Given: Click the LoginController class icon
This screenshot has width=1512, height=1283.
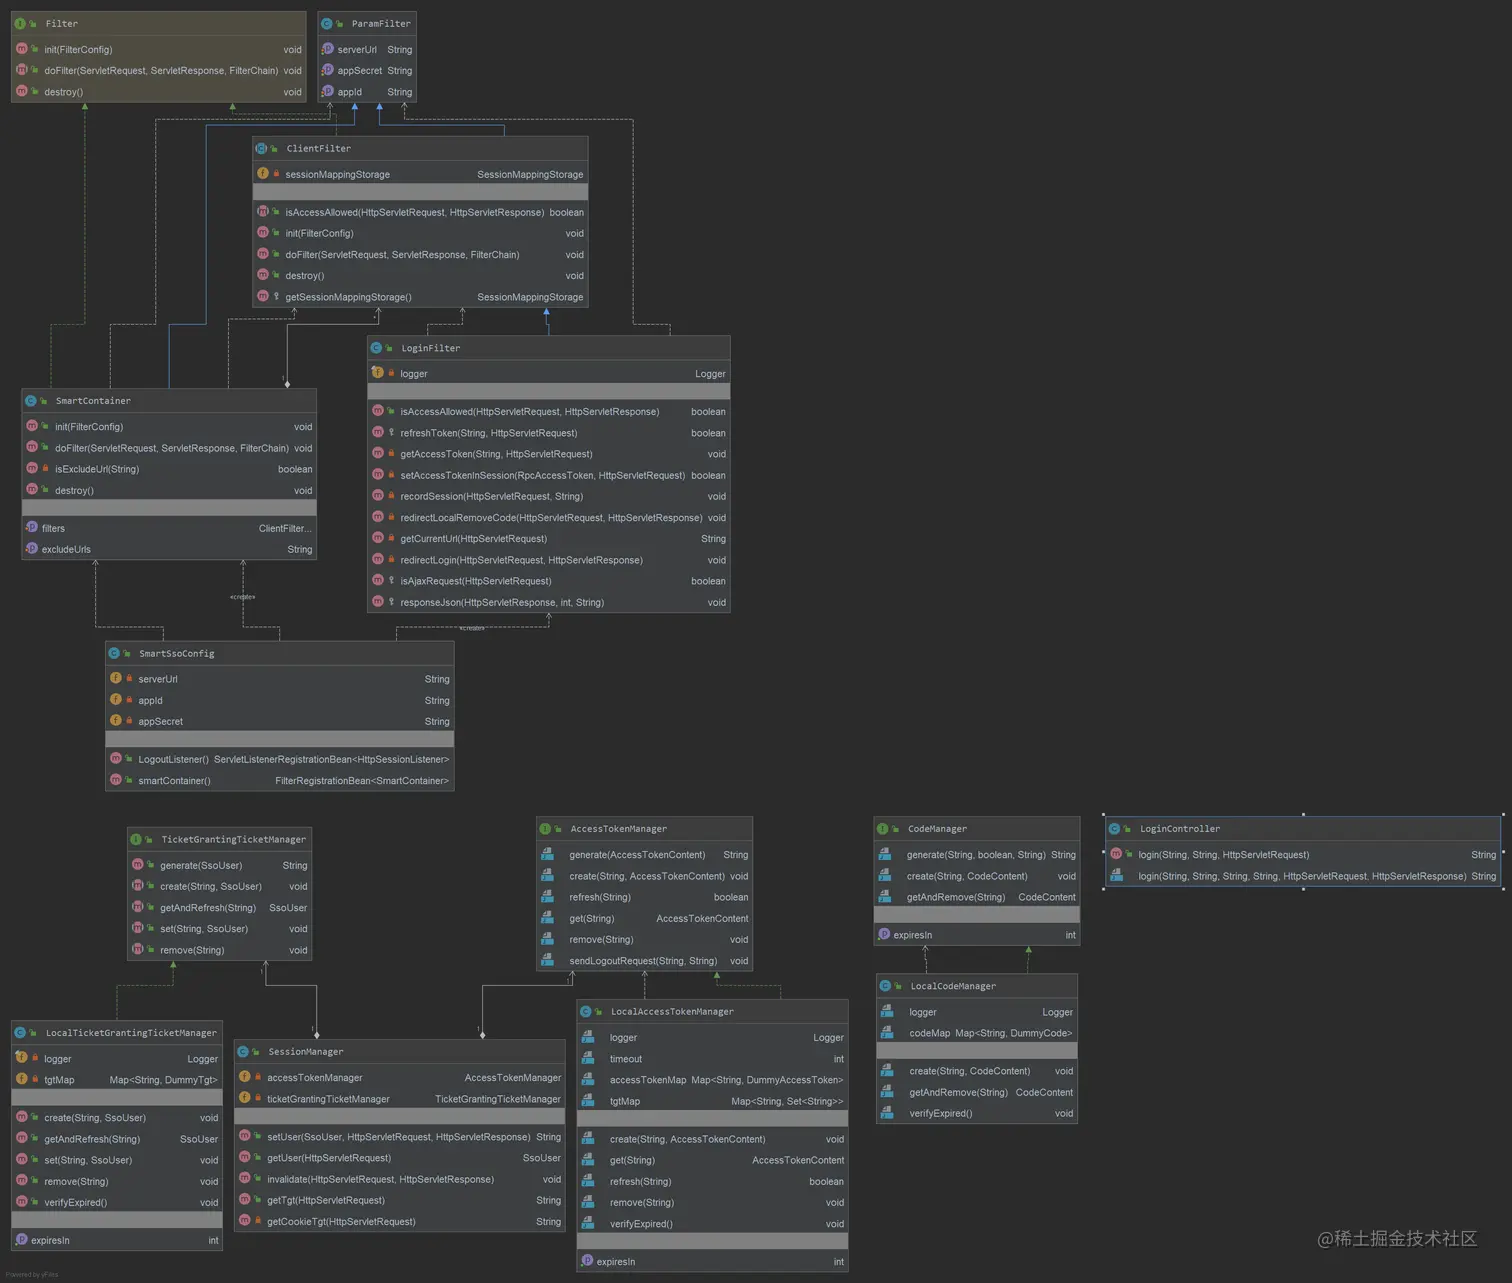Looking at the screenshot, I should [1114, 828].
